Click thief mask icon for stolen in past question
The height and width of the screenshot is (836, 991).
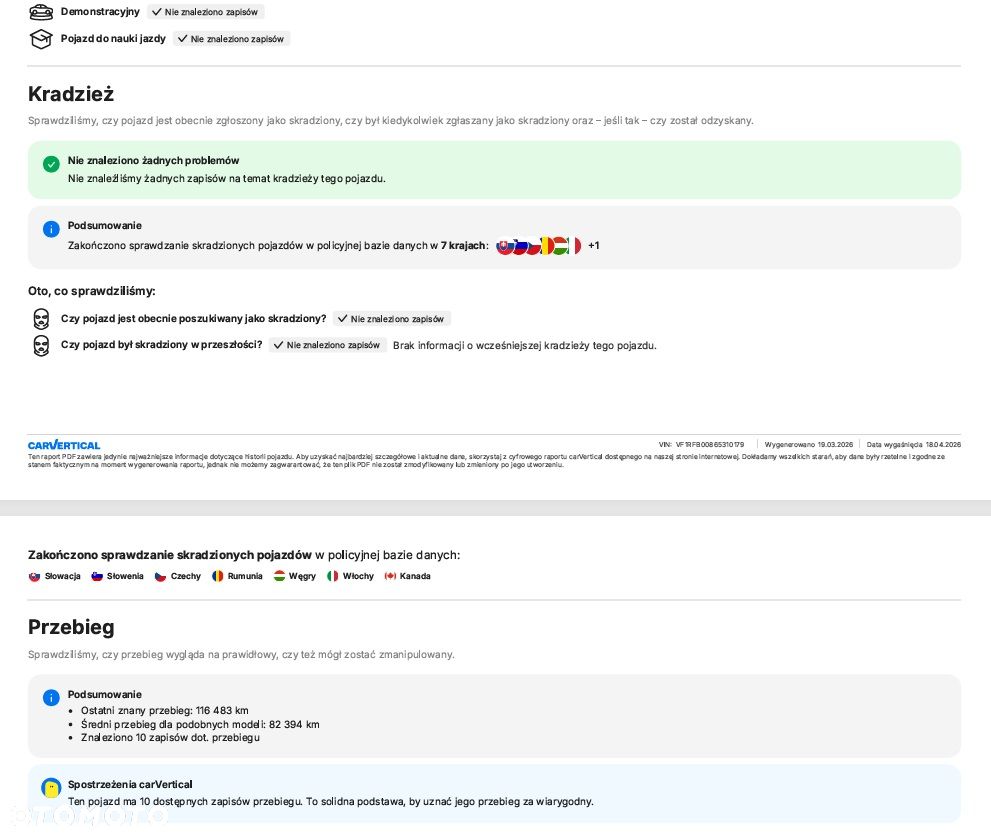(41, 346)
